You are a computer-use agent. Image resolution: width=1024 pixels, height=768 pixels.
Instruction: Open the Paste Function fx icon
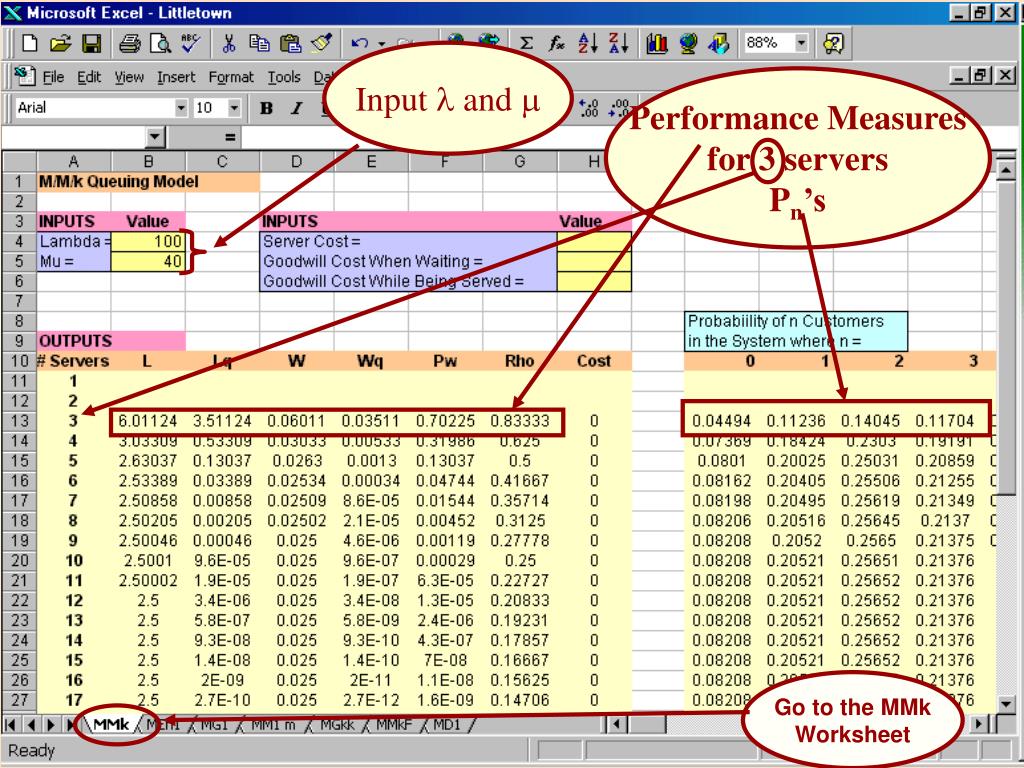556,44
